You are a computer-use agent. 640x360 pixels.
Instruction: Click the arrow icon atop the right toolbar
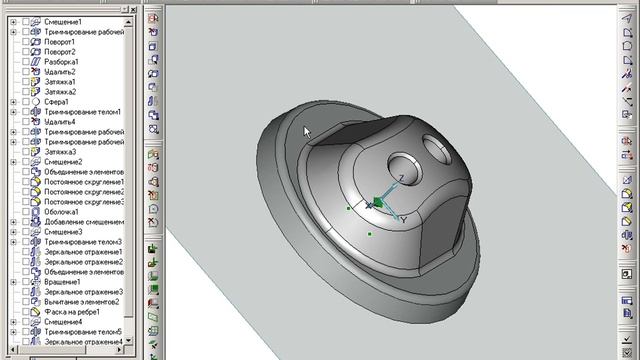(627, 18)
